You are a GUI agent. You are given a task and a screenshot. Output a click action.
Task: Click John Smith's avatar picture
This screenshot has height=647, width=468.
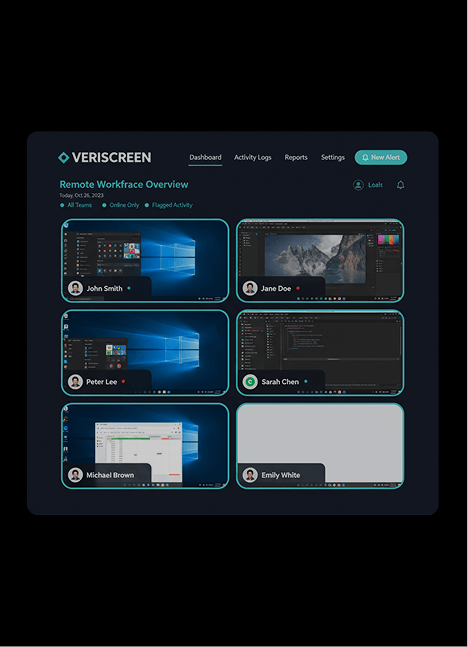point(76,288)
